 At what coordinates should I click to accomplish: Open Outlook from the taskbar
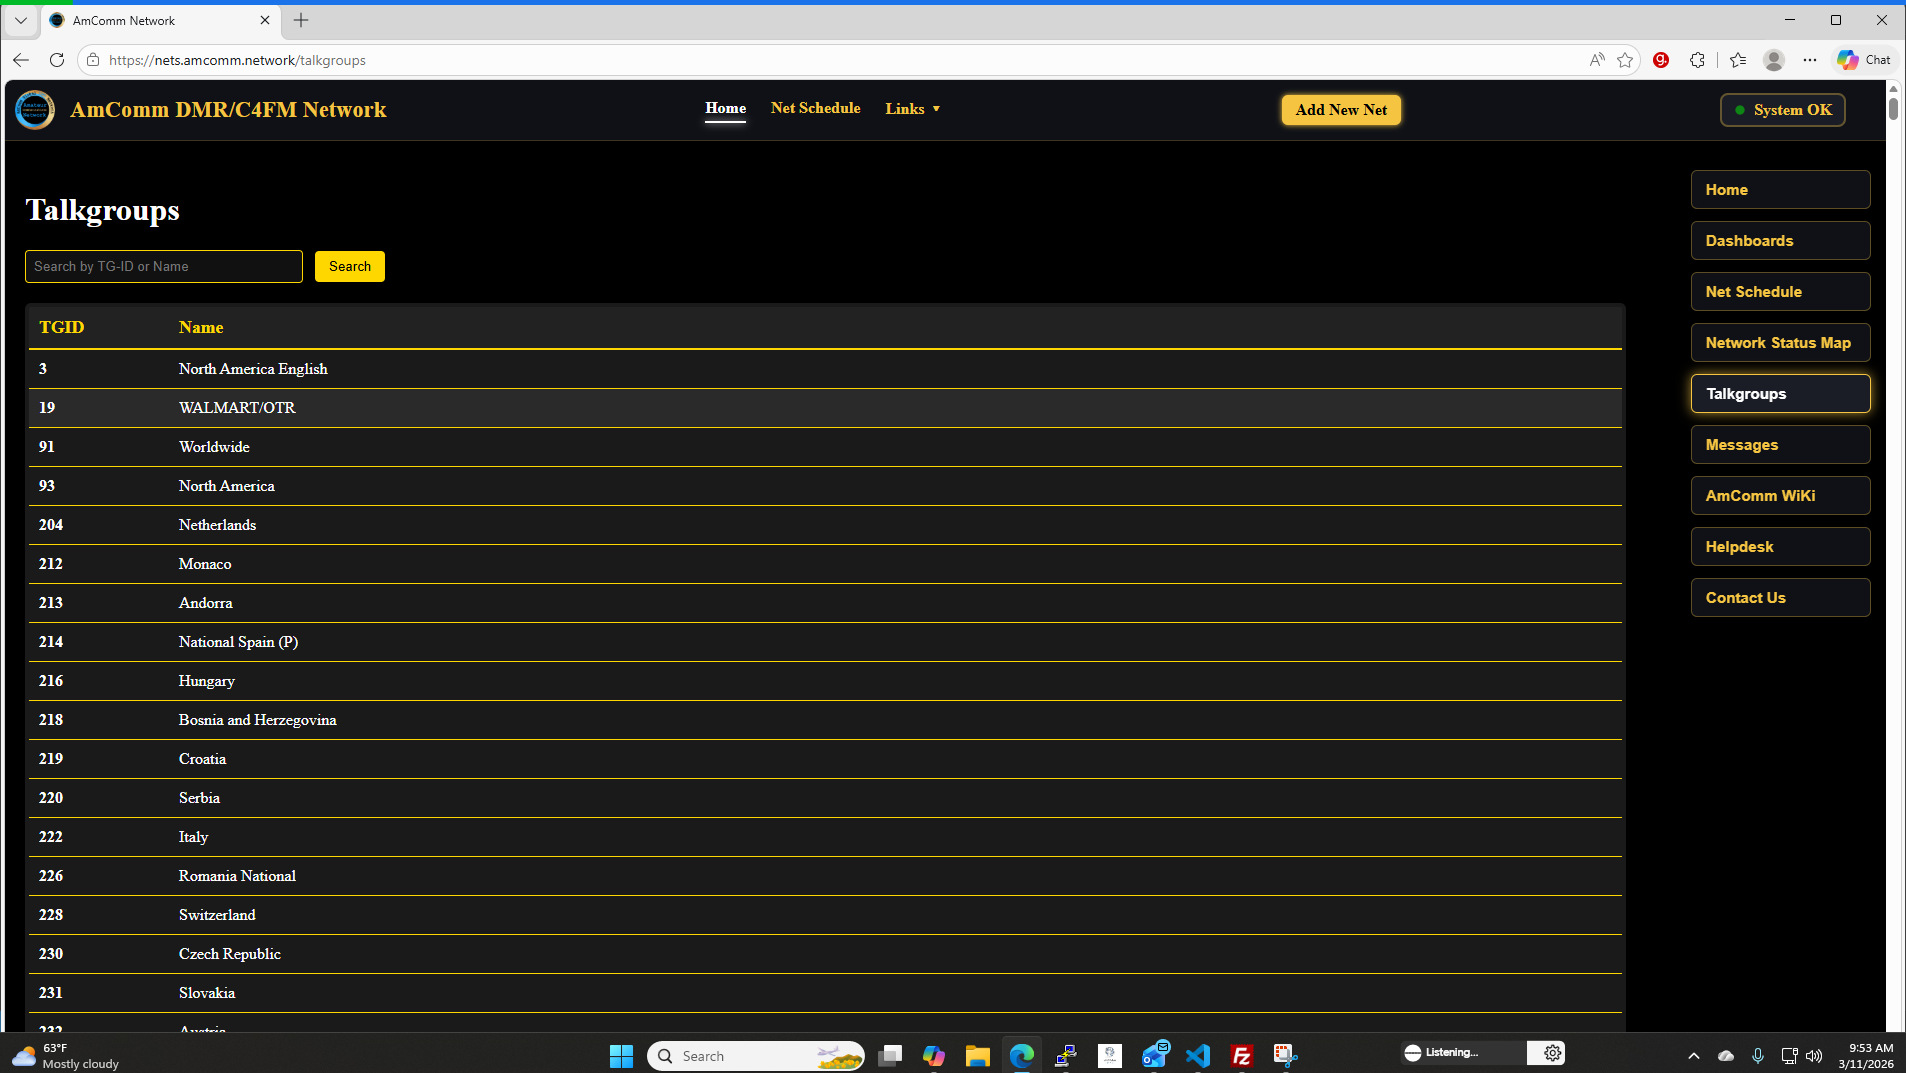1154,1055
